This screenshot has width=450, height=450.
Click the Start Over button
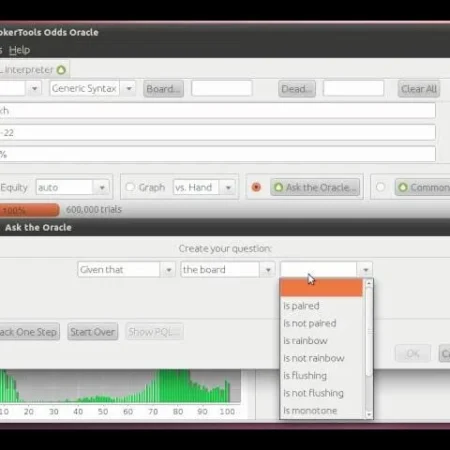[x=93, y=332]
